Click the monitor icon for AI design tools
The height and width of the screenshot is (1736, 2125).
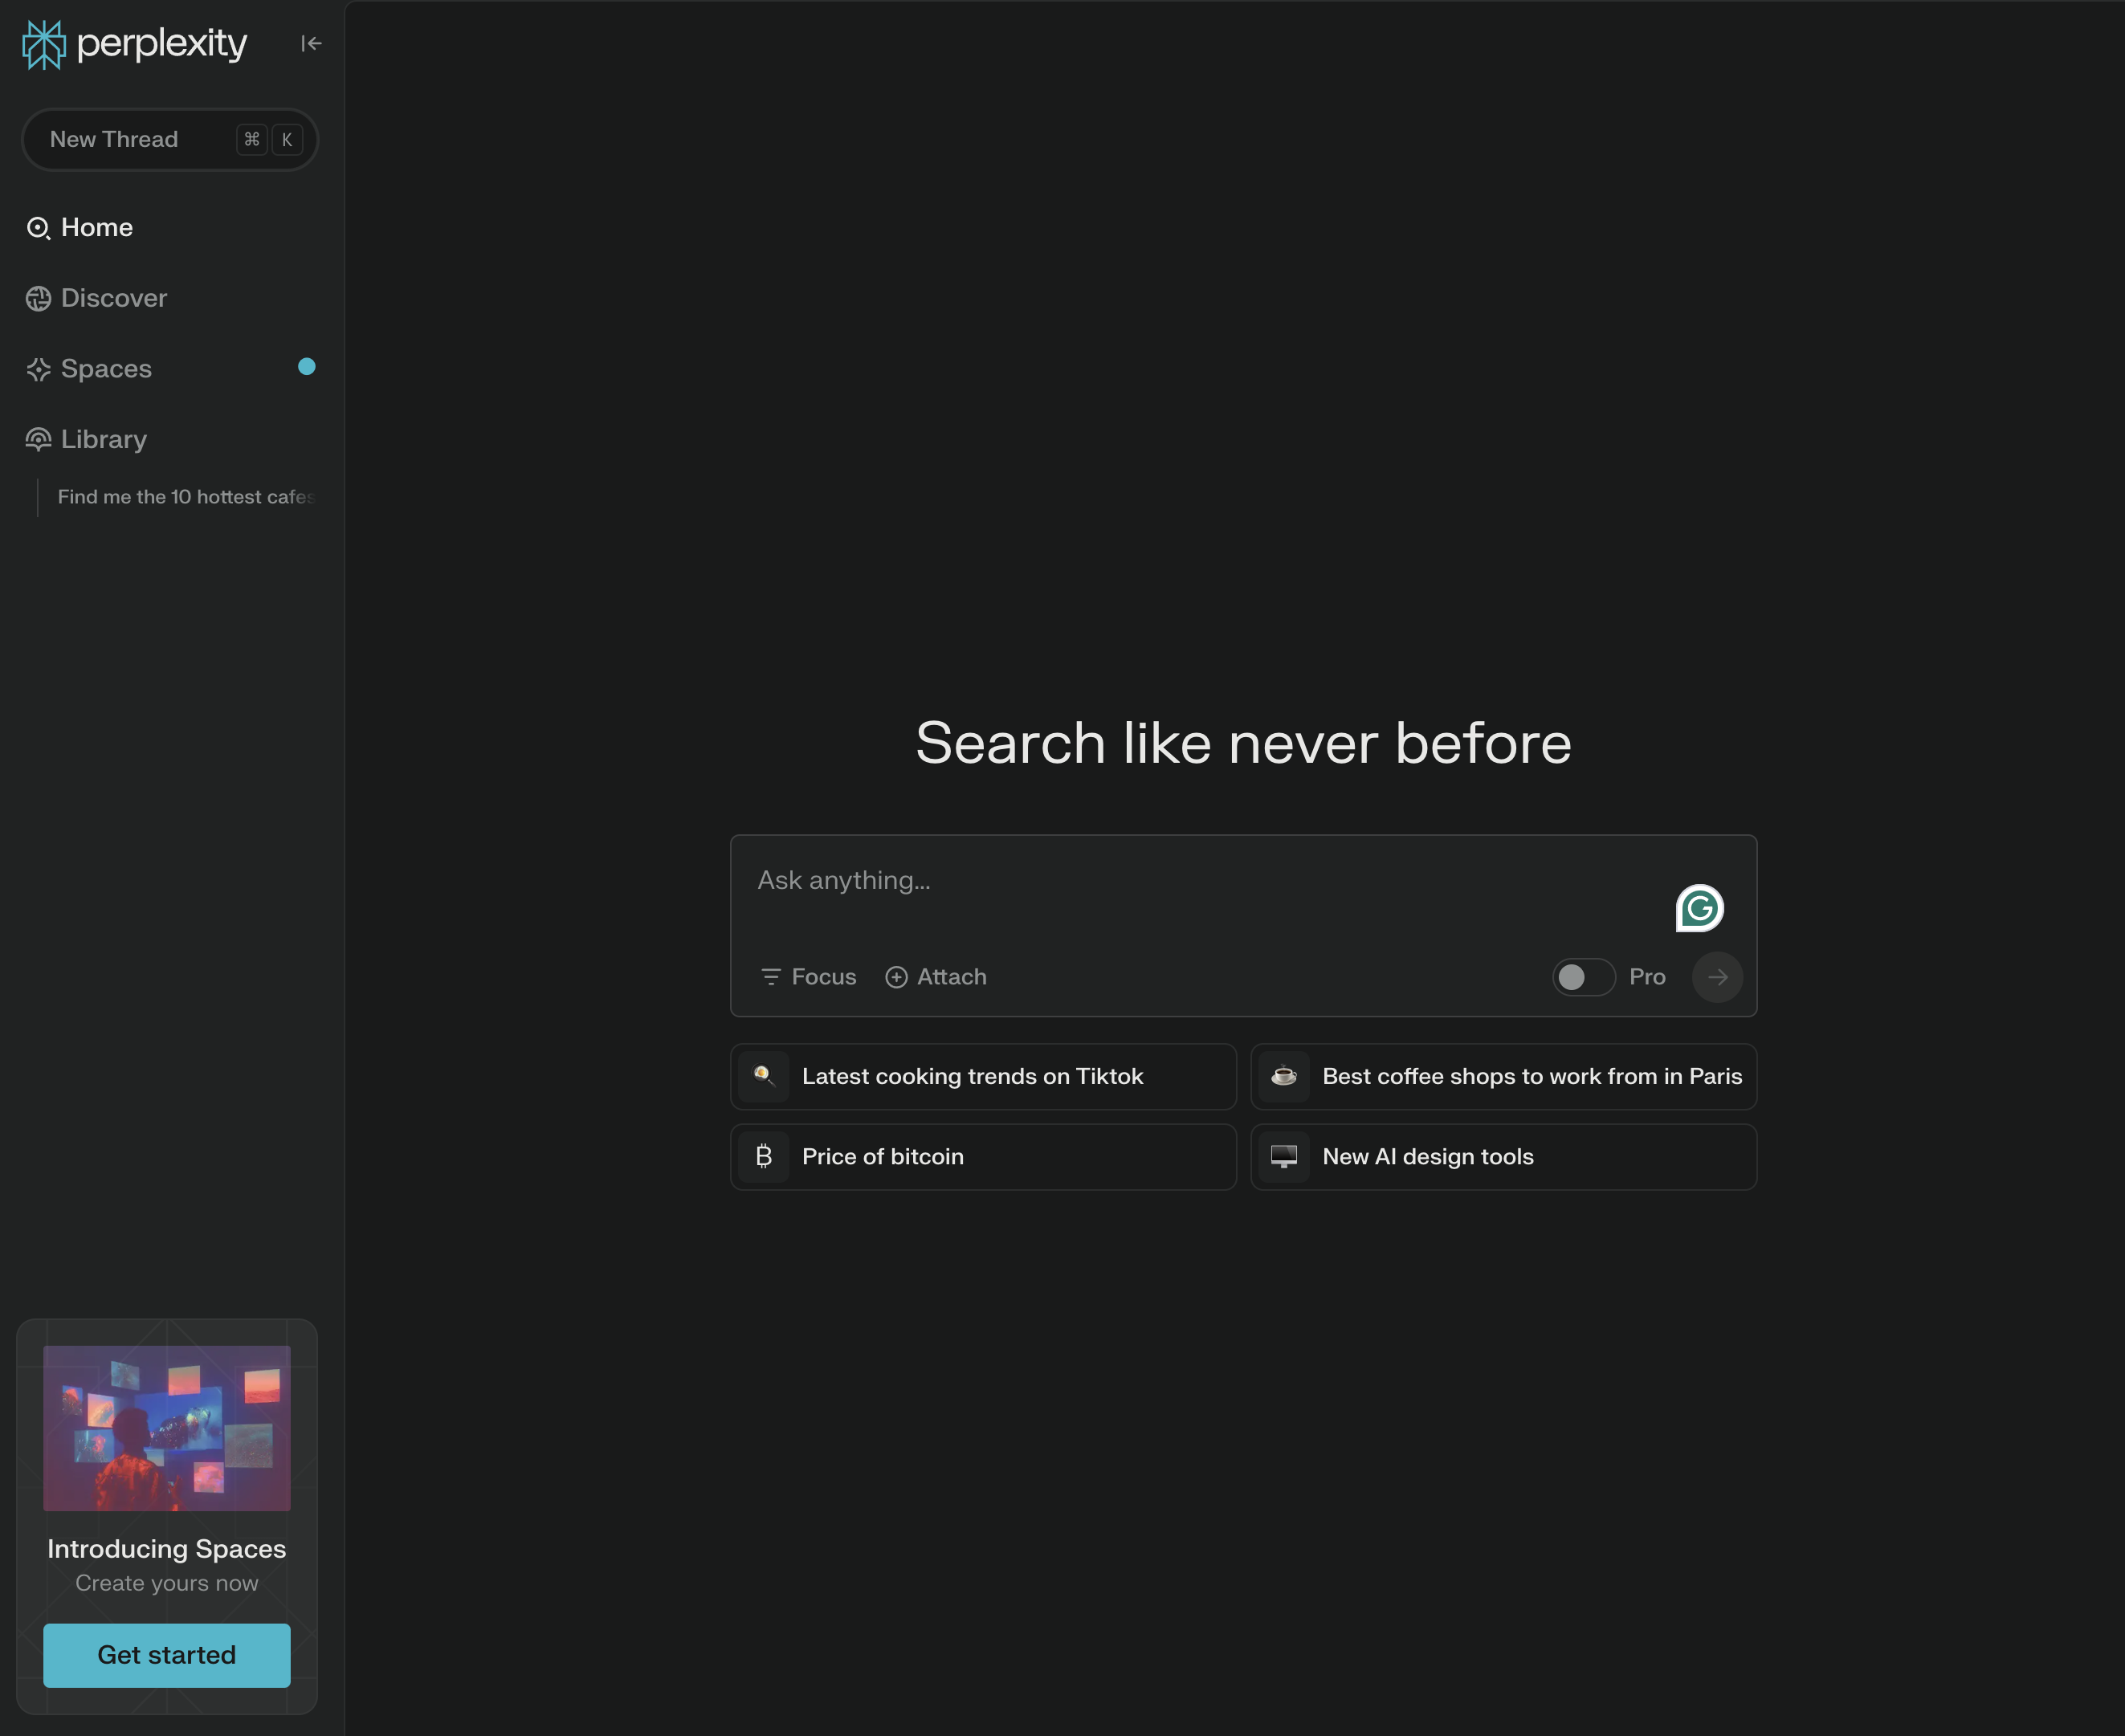(1284, 1157)
